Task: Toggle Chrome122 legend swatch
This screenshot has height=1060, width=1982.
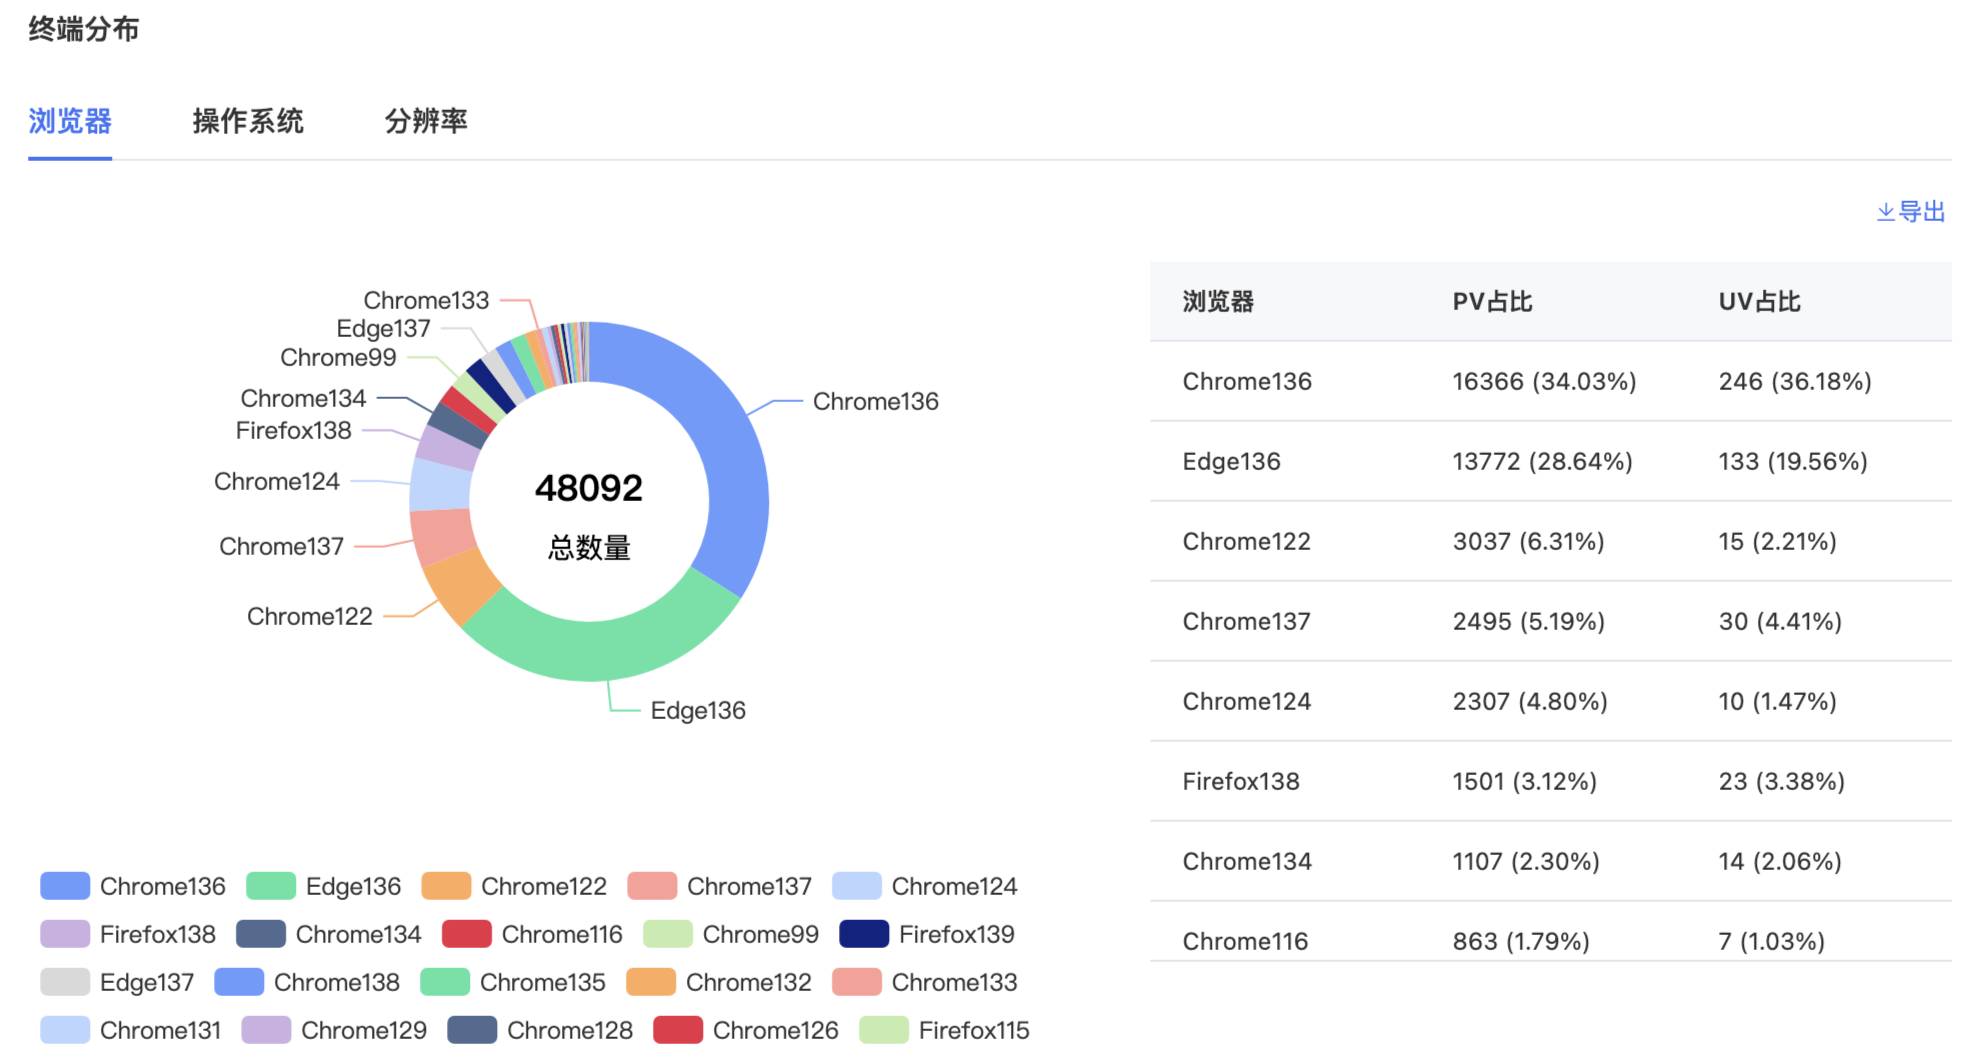Action: pyautogui.click(x=446, y=886)
